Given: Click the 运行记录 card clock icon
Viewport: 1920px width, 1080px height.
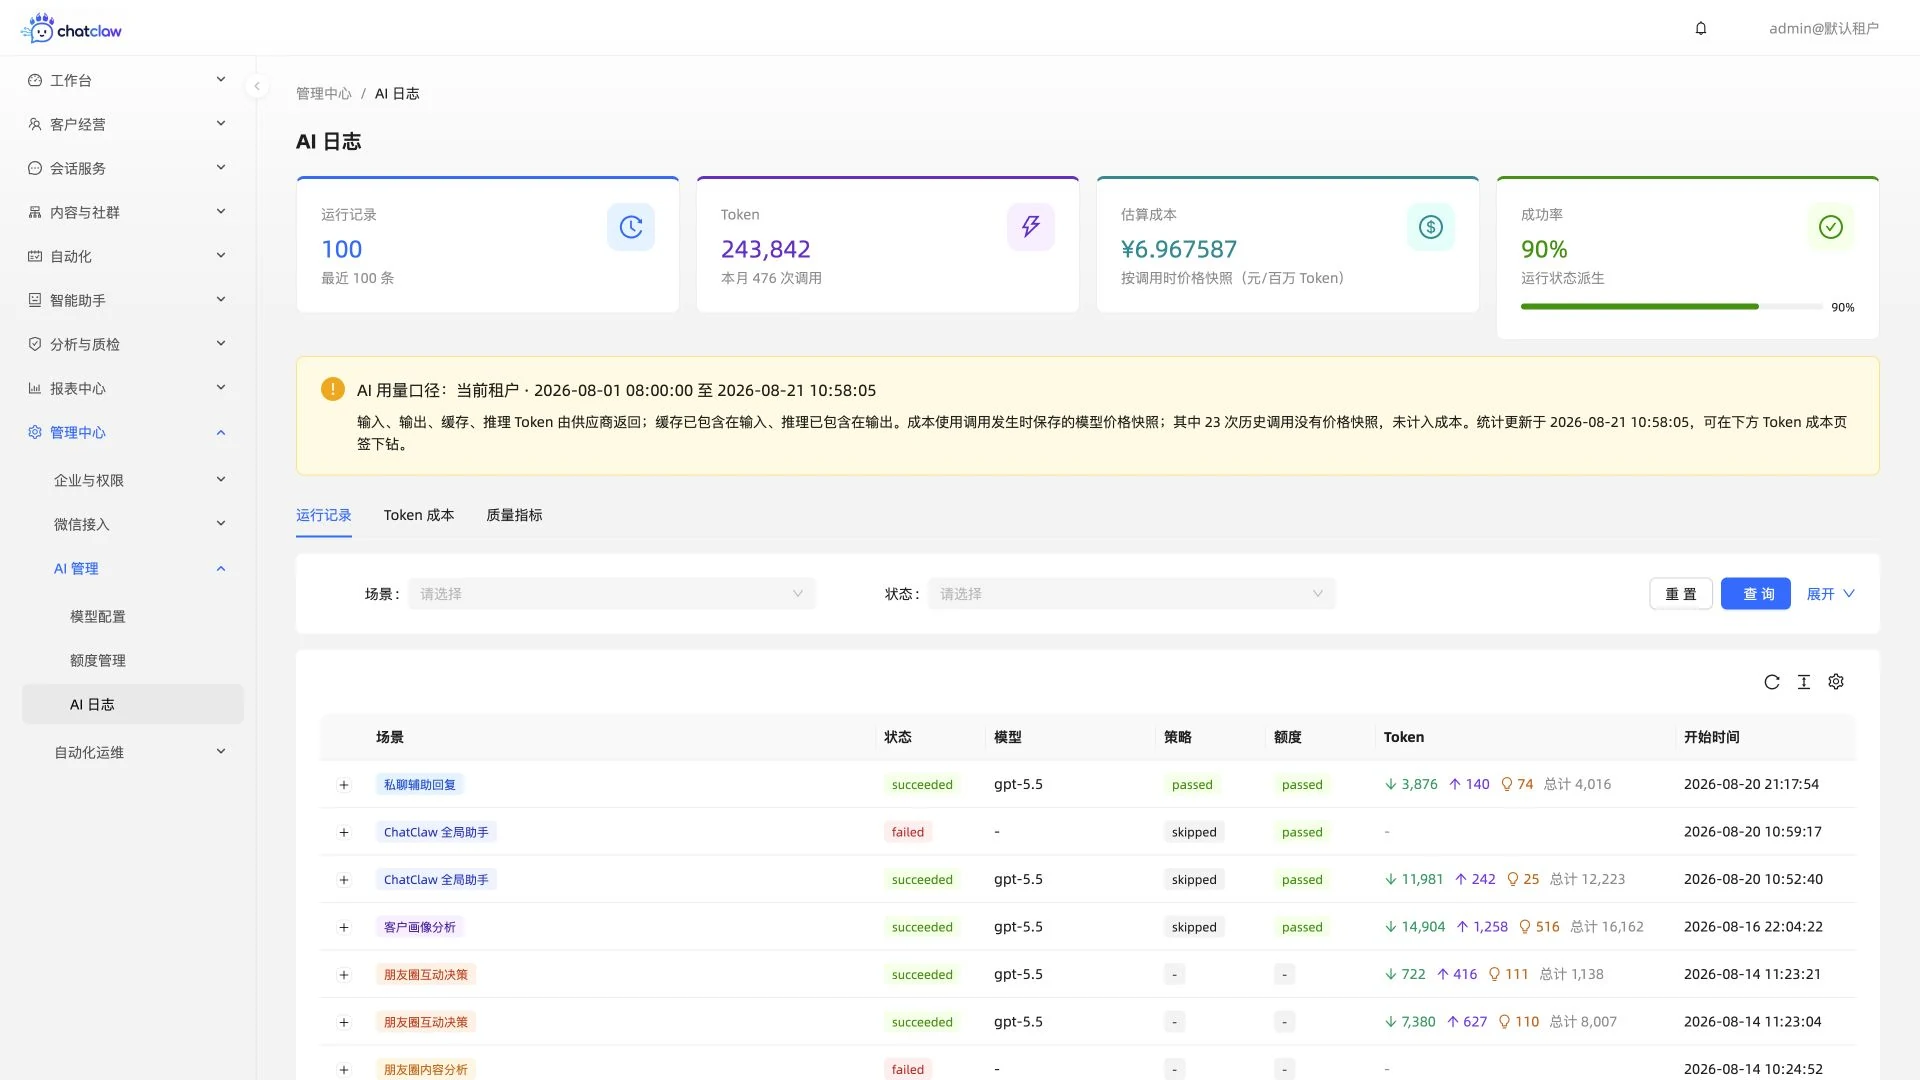Looking at the screenshot, I should (631, 227).
